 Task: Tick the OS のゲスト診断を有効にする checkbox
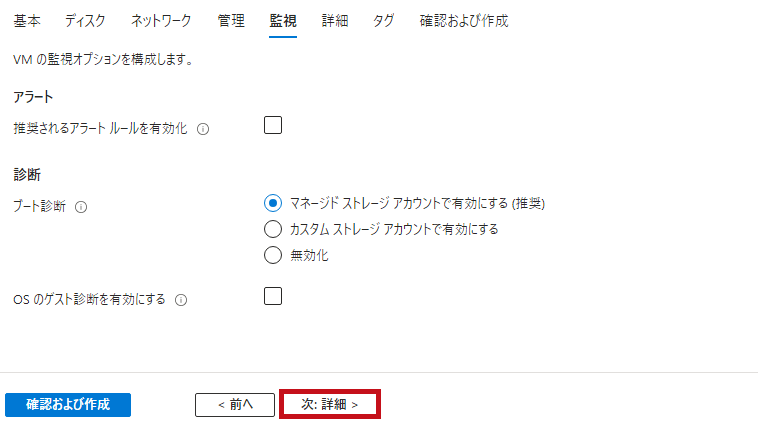(x=273, y=296)
